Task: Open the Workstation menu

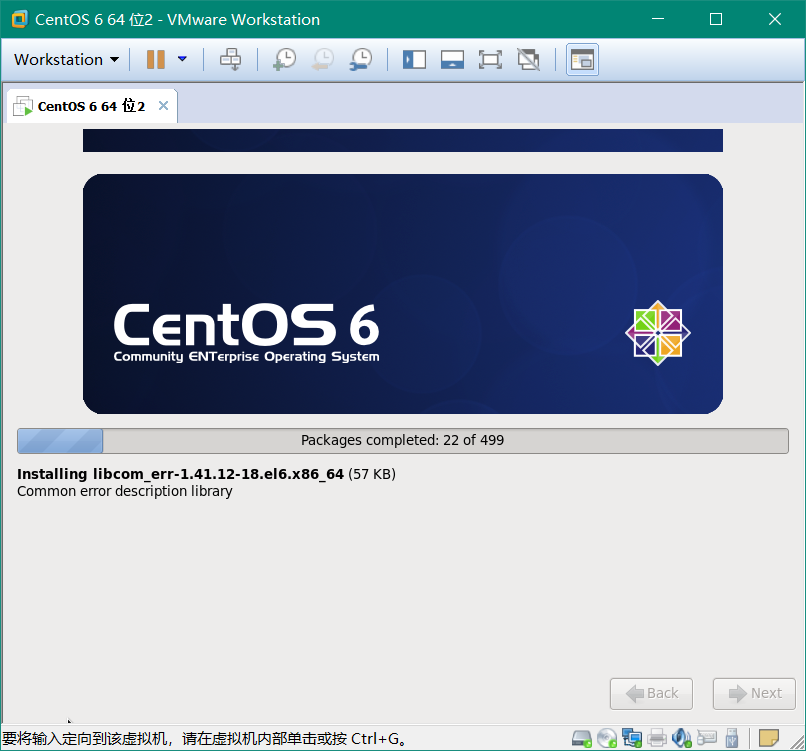Action: coord(66,60)
